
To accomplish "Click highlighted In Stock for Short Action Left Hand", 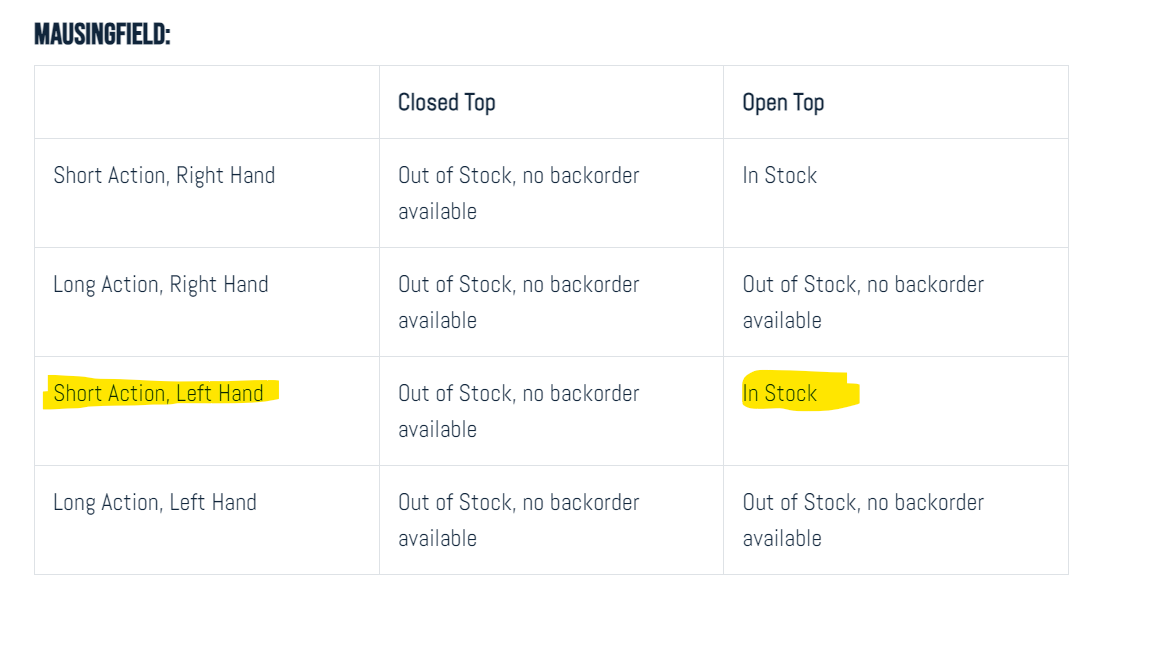I will click(780, 394).
